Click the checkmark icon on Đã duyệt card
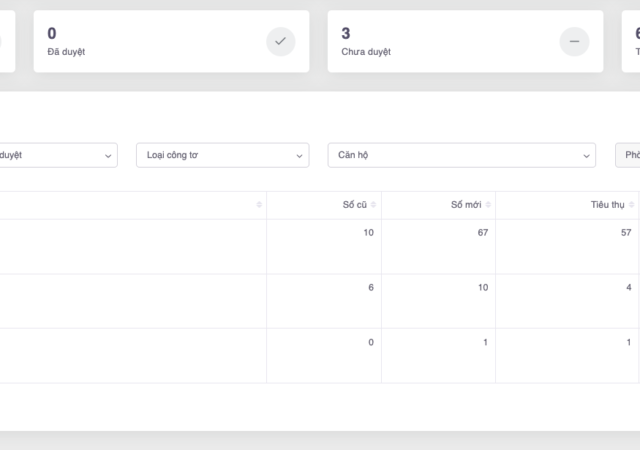 281,41
